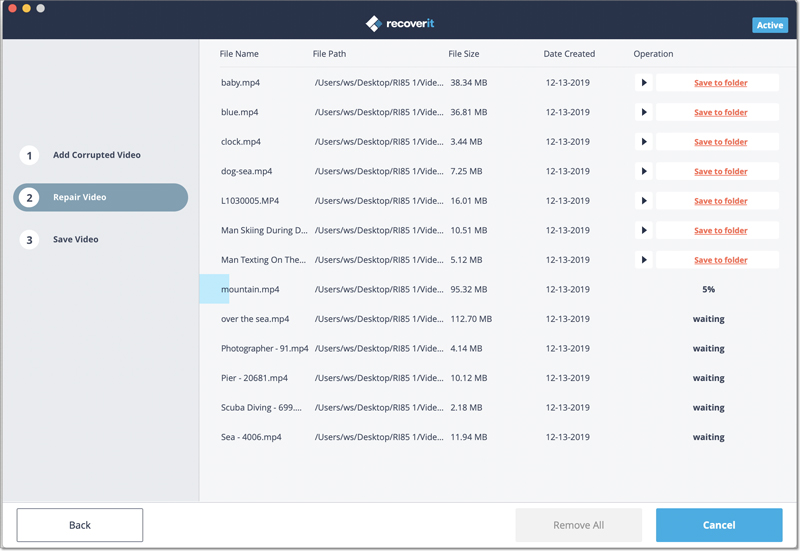Screen dimensions: 800x551
Task: Click the Active badge
Action: 769,25
